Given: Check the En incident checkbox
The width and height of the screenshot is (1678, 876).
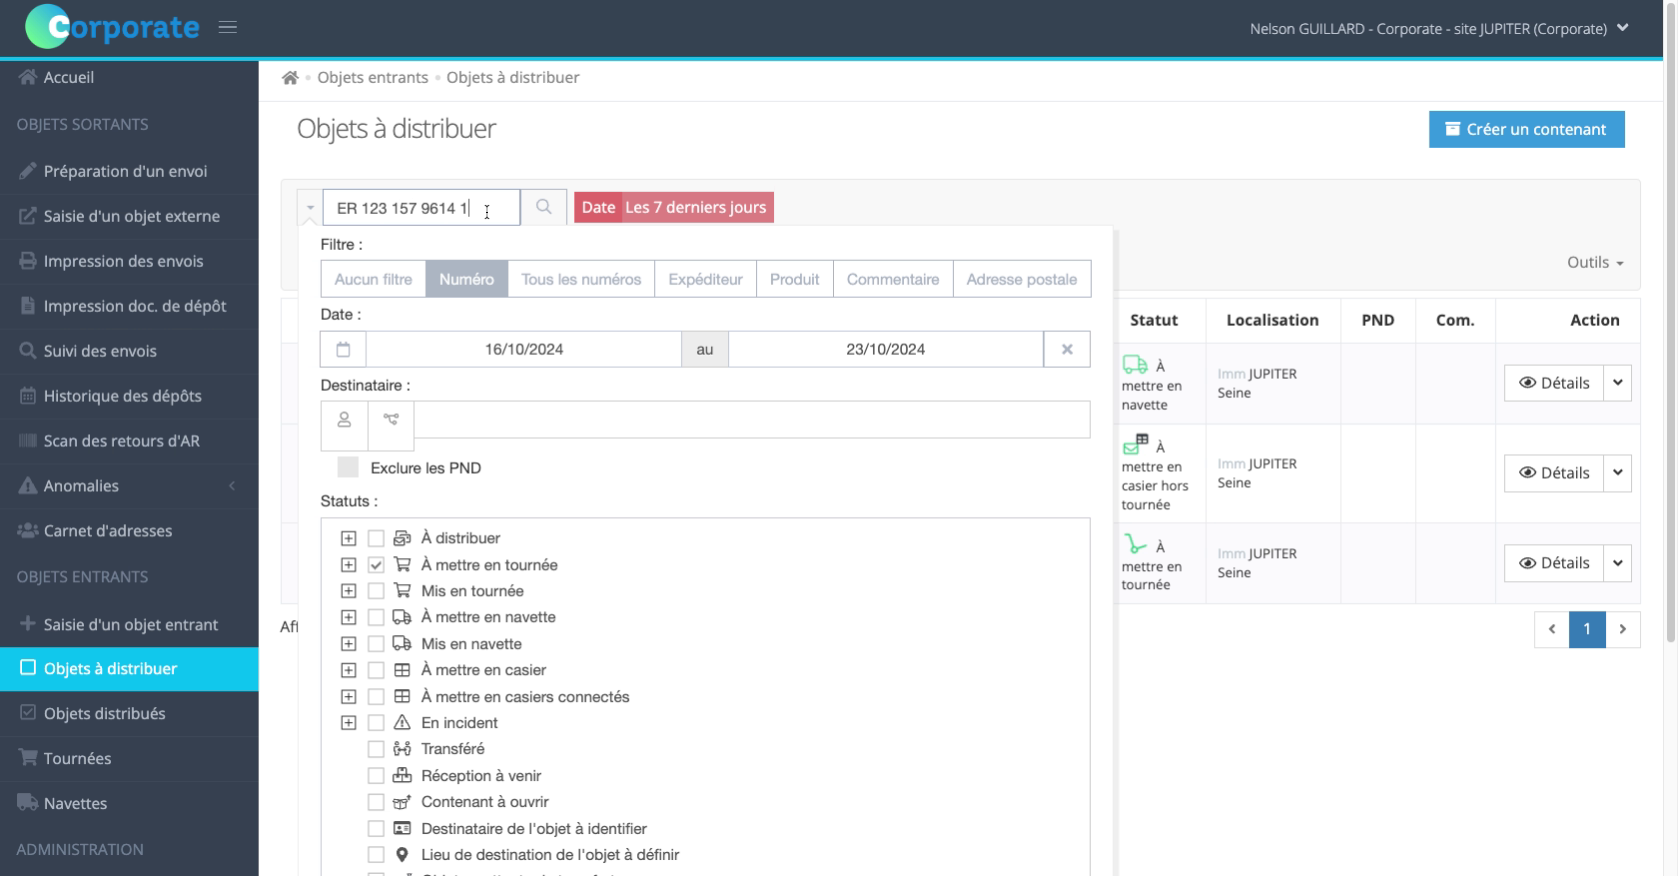Looking at the screenshot, I should point(376,723).
